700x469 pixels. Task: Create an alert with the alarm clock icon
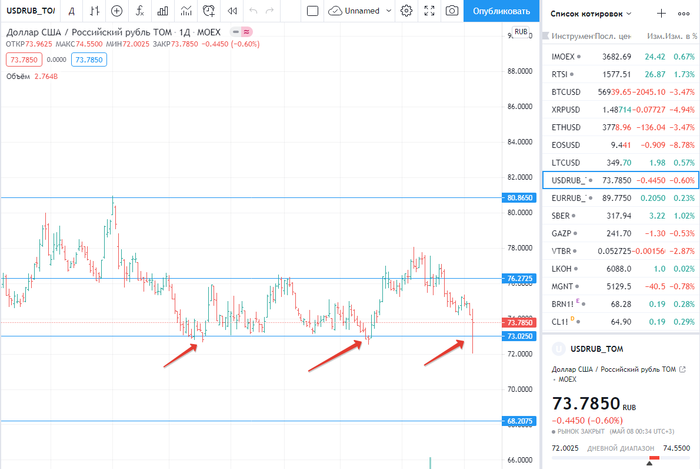tap(208, 11)
